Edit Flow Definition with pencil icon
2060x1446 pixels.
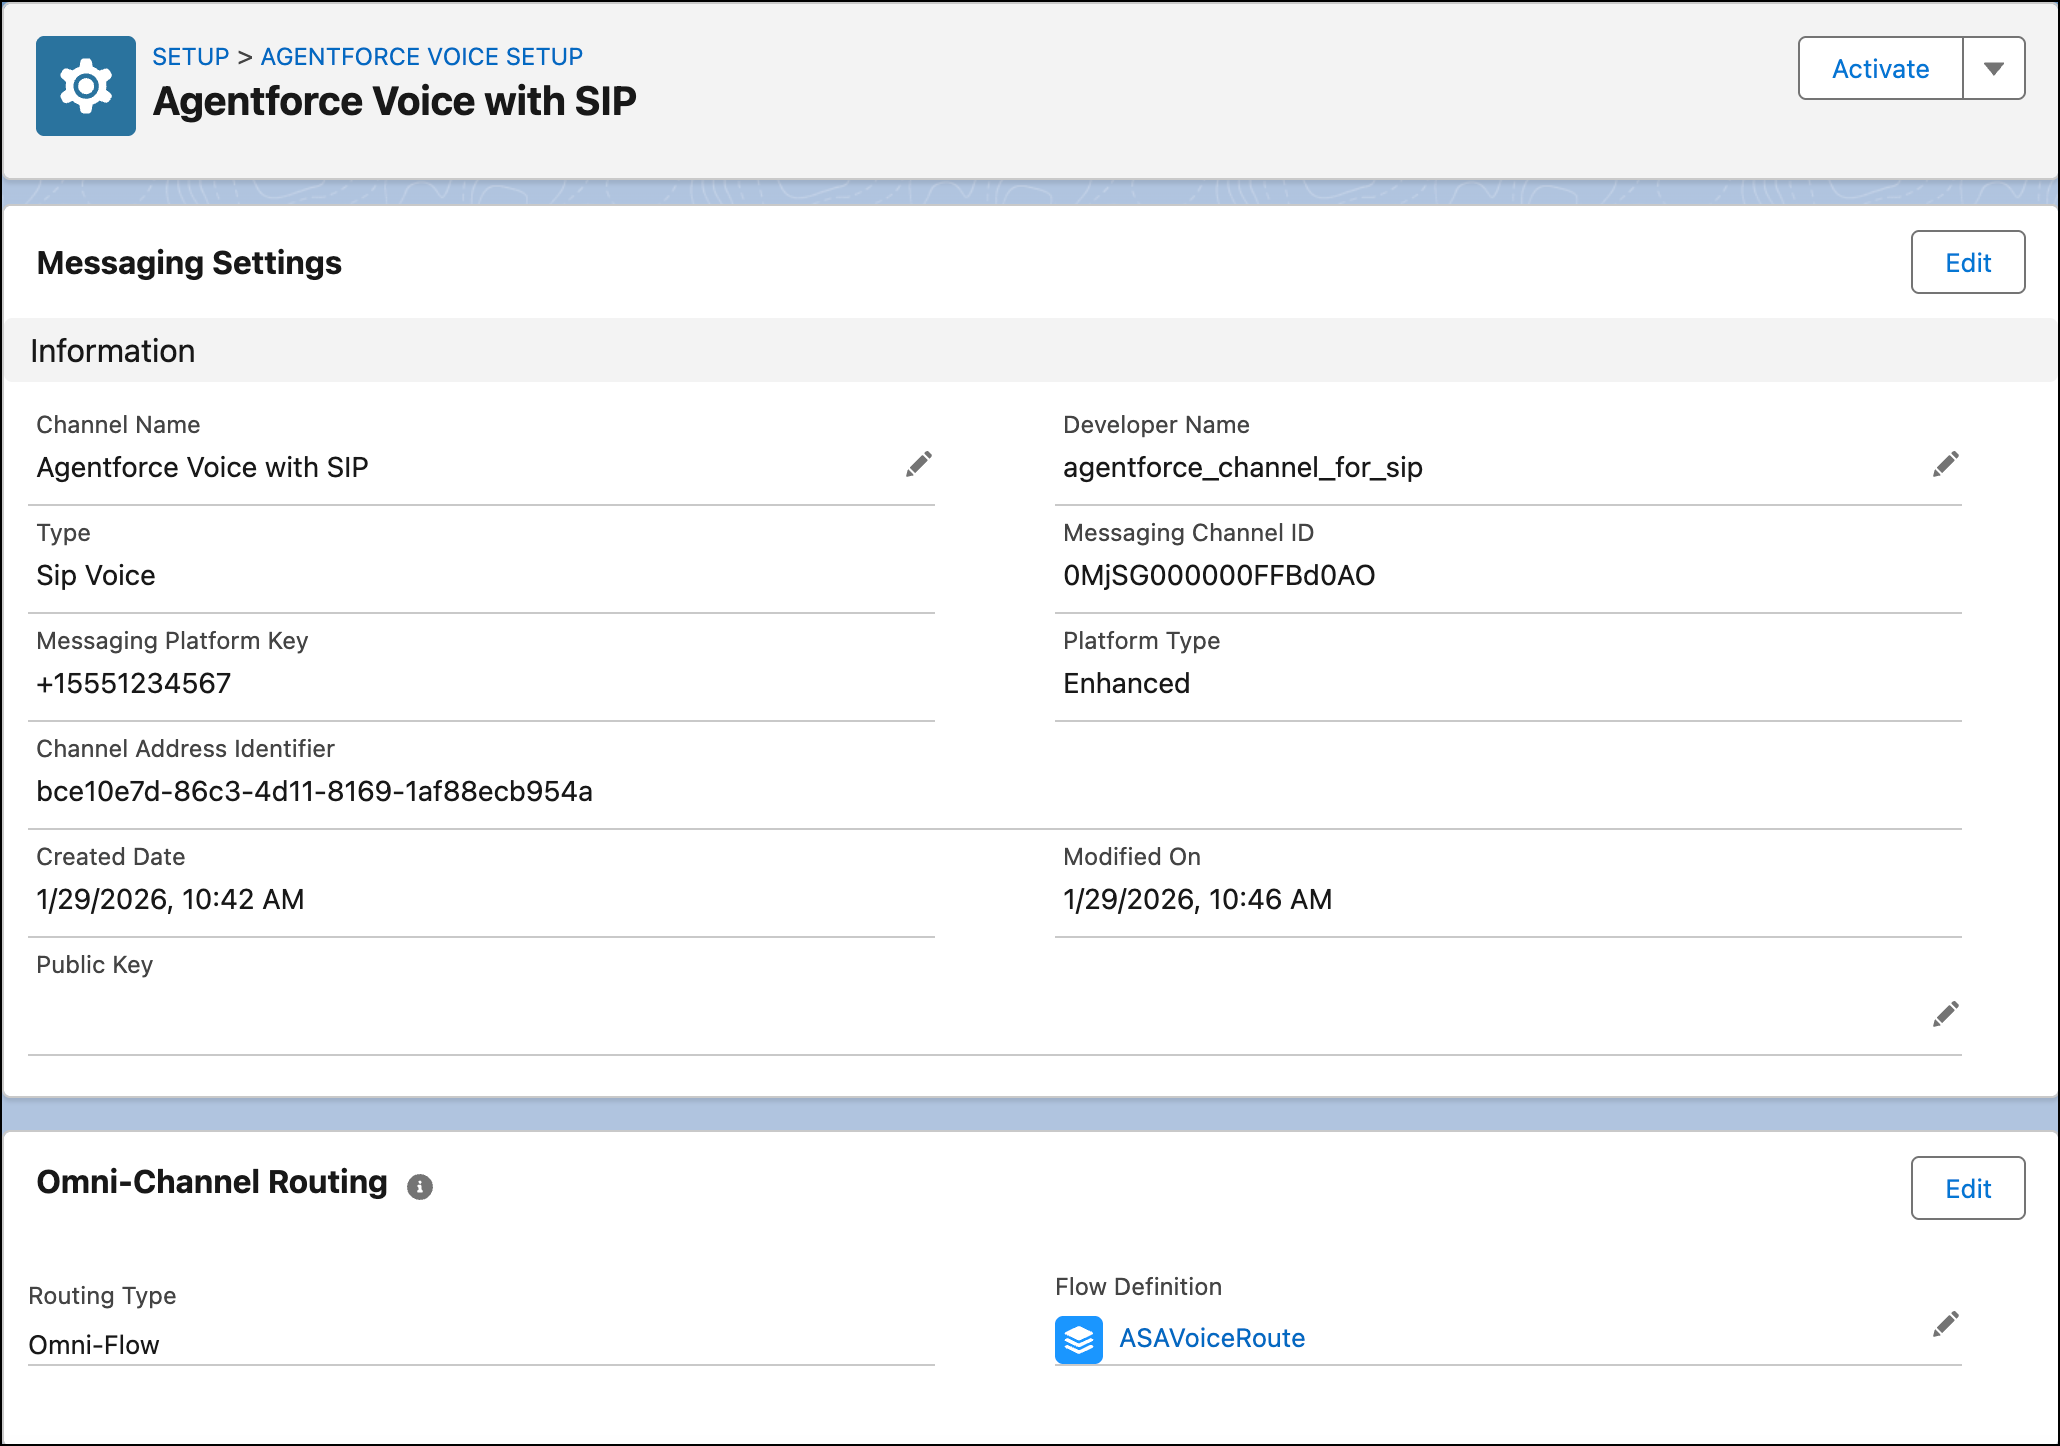click(1946, 1324)
